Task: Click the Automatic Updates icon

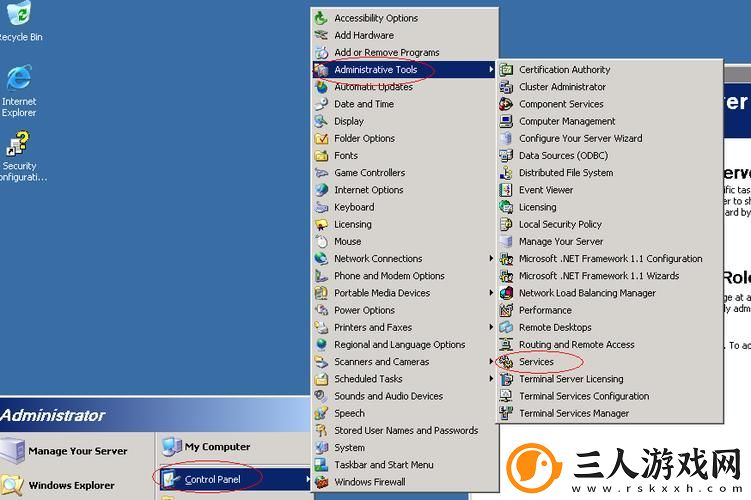Action: point(321,87)
